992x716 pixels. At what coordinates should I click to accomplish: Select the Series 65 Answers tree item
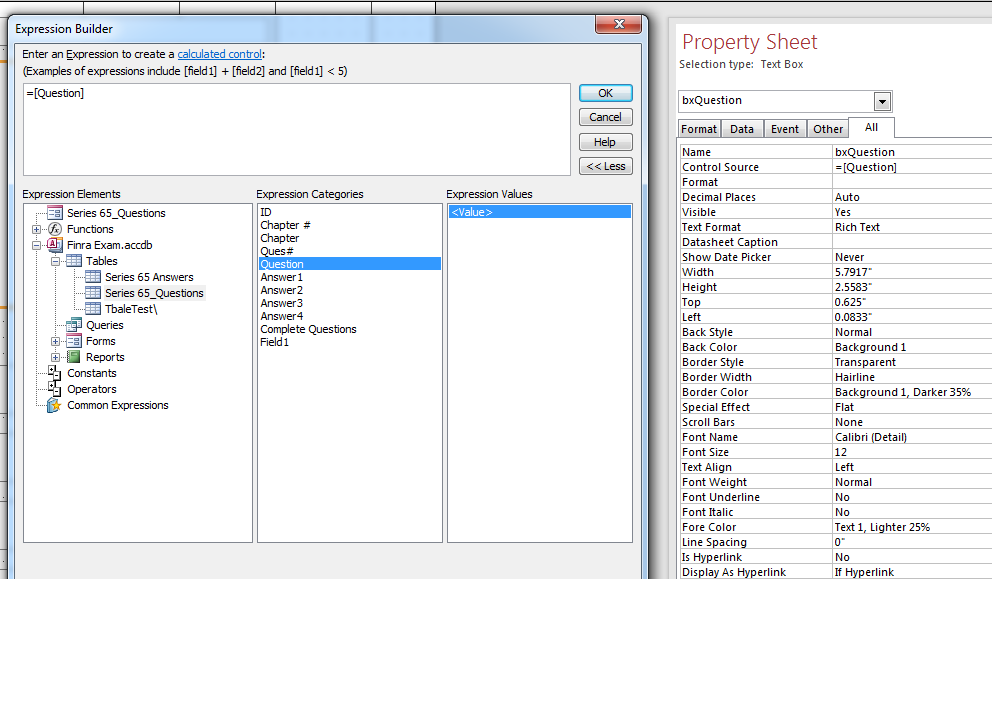(149, 277)
